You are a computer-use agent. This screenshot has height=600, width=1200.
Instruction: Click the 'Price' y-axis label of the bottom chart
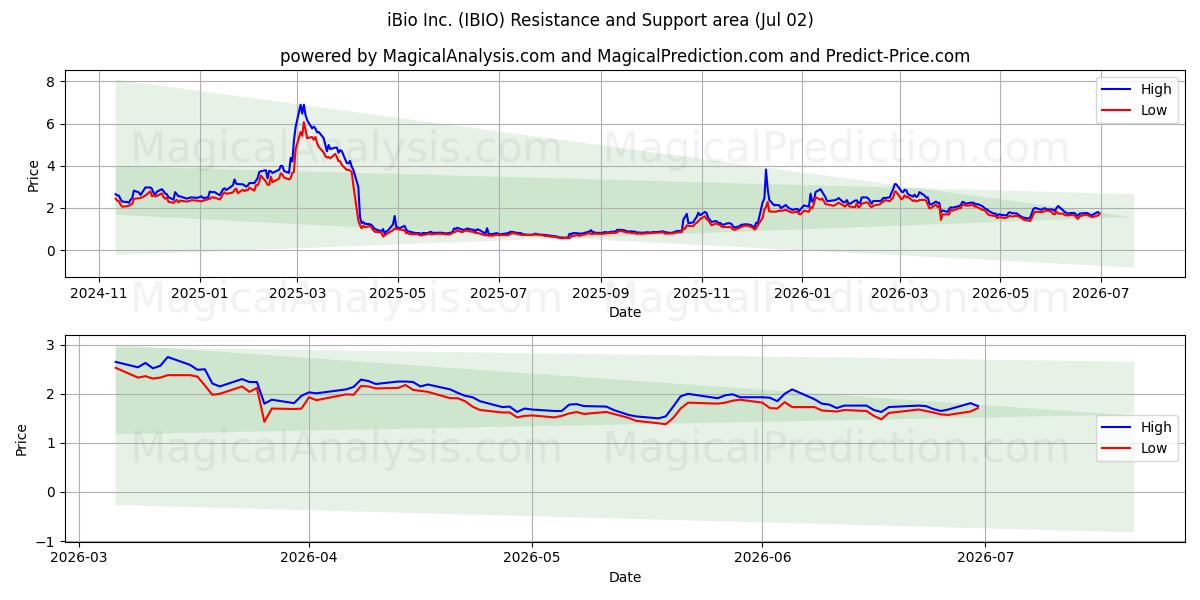[x=22, y=439]
